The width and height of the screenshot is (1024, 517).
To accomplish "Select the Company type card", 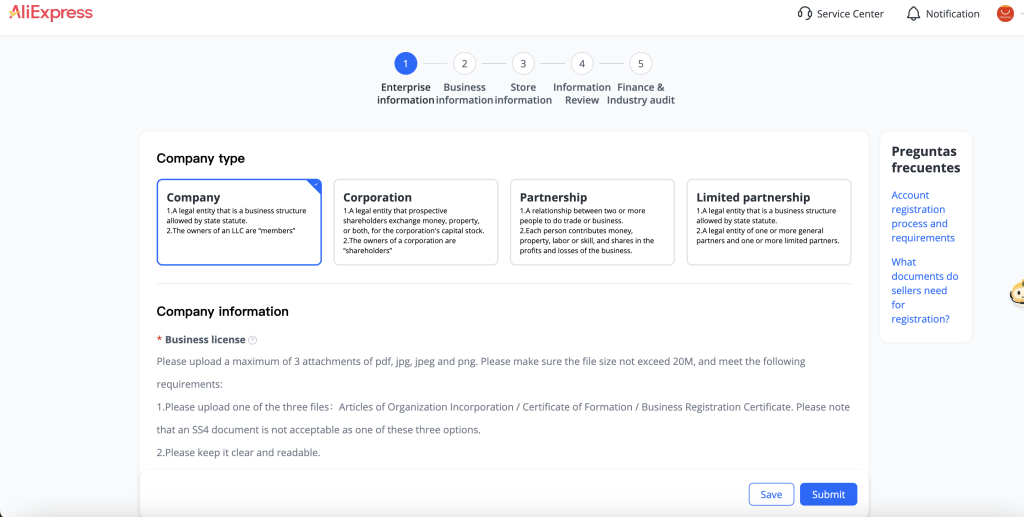I will point(239,222).
